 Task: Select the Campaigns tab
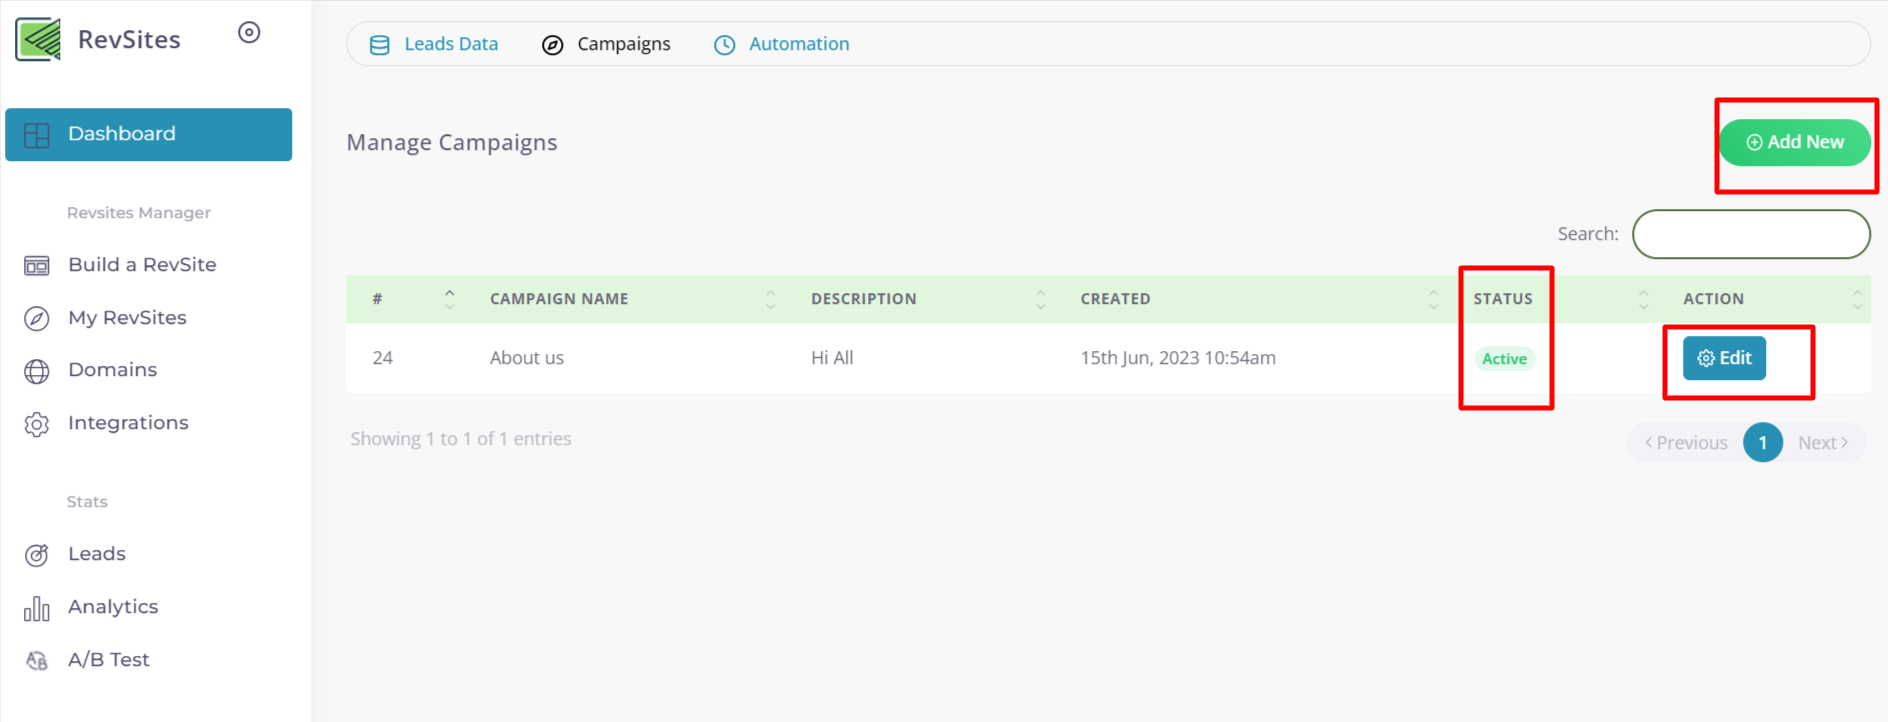pyautogui.click(x=607, y=44)
